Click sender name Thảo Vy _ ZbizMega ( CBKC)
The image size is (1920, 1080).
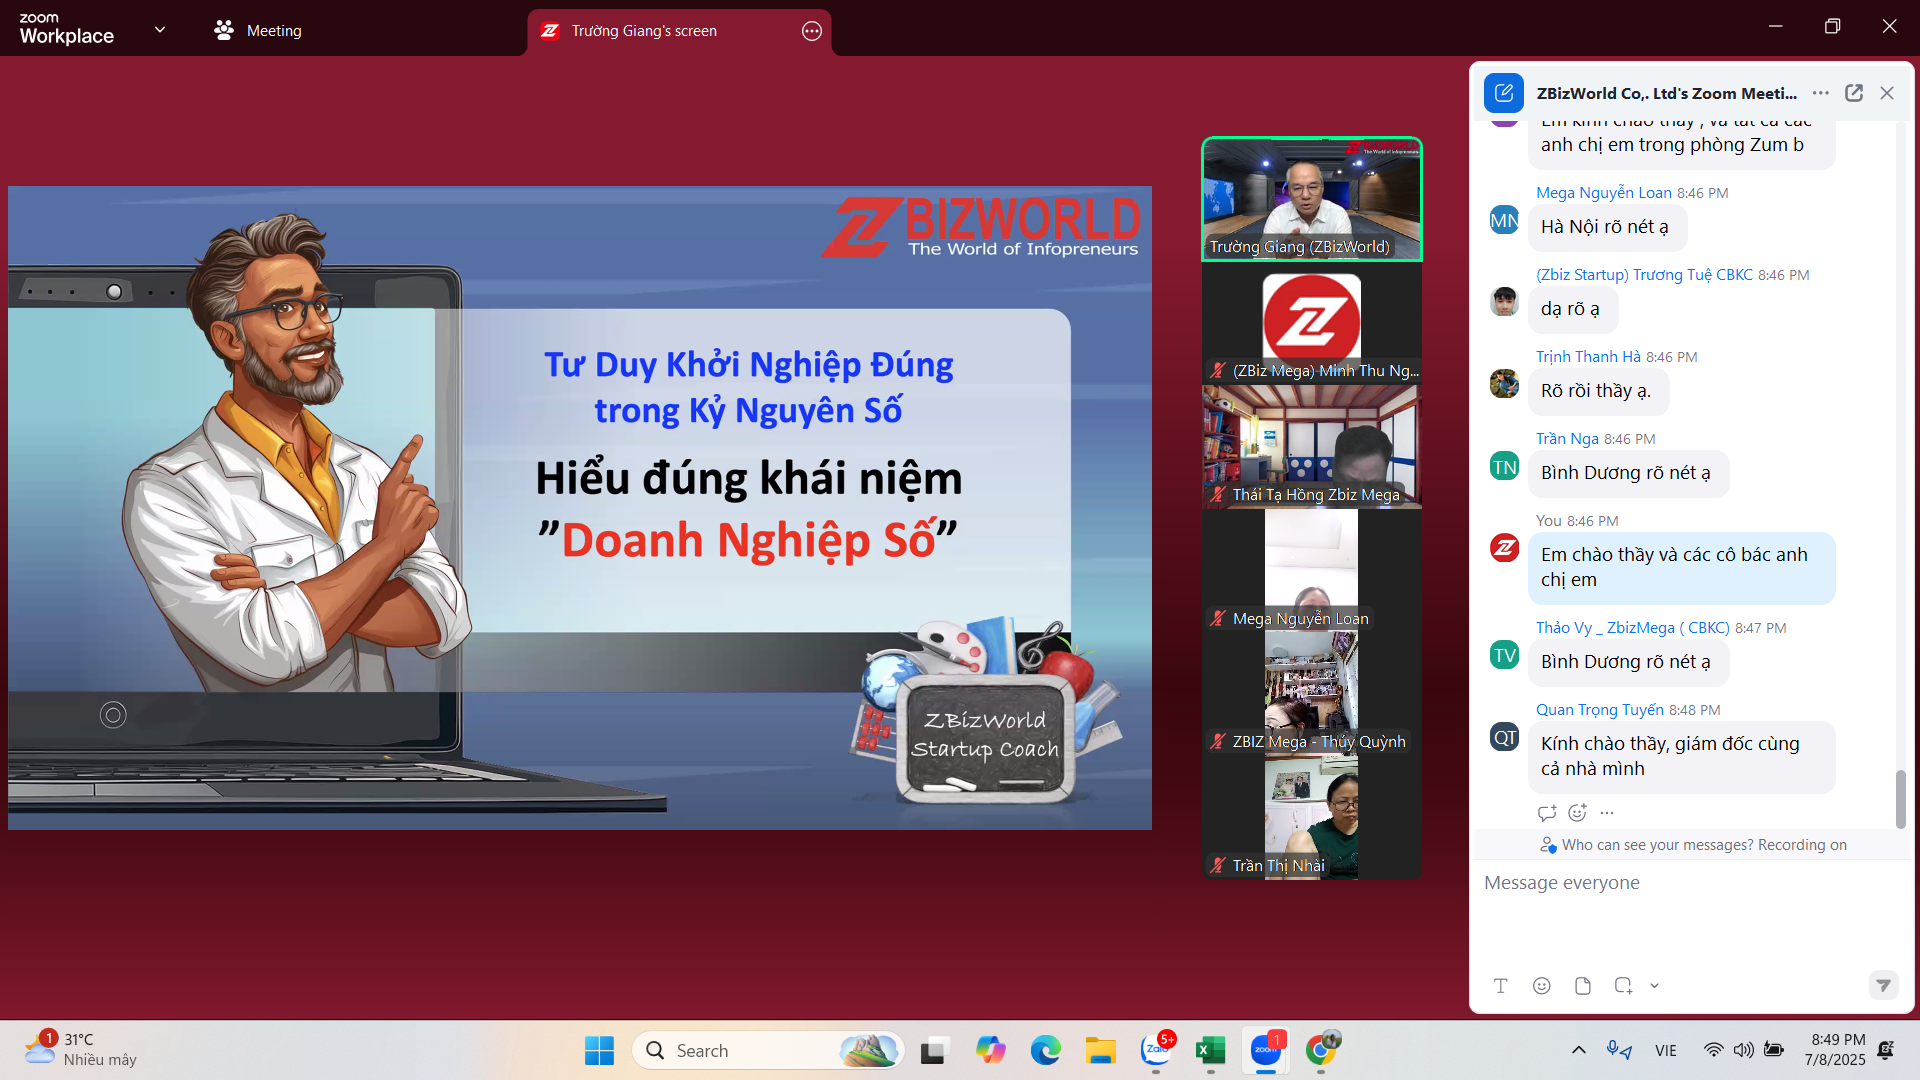pyautogui.click(x=1632, y=628)
